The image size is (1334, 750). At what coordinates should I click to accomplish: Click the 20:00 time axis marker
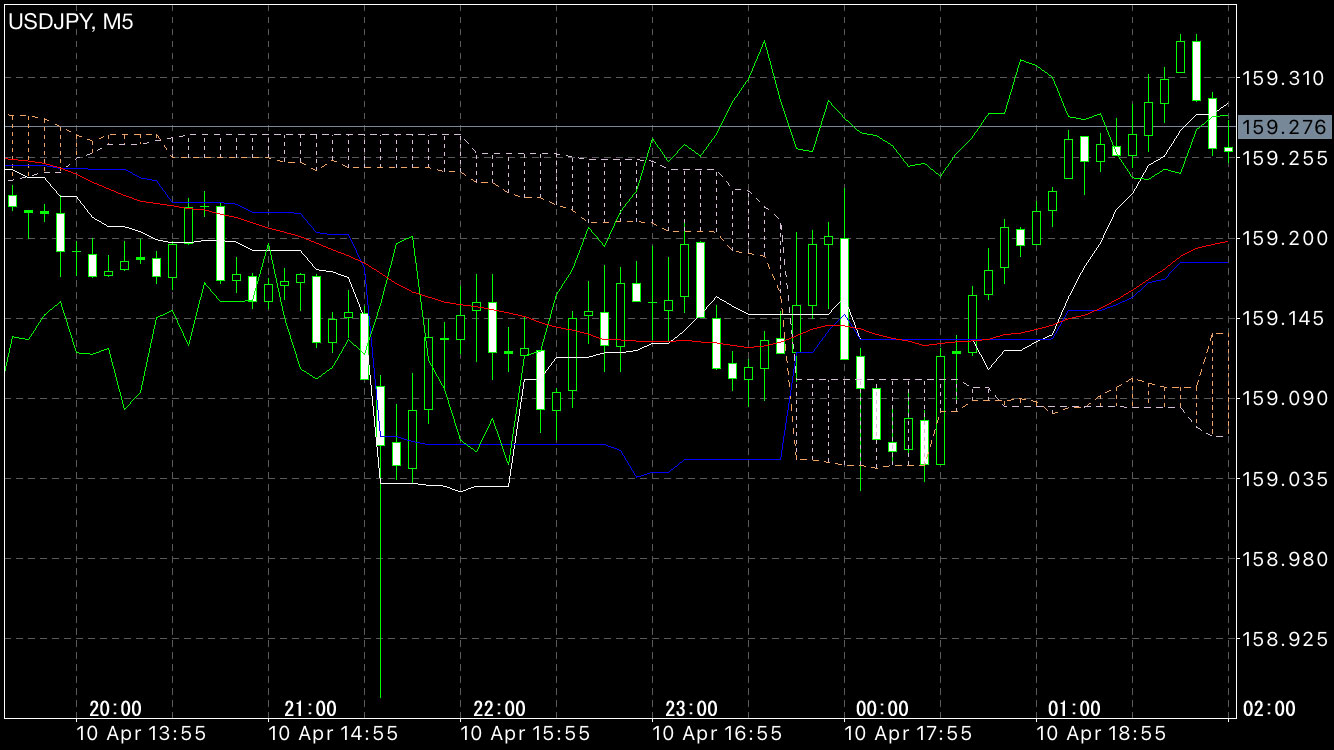pos(115,709)
